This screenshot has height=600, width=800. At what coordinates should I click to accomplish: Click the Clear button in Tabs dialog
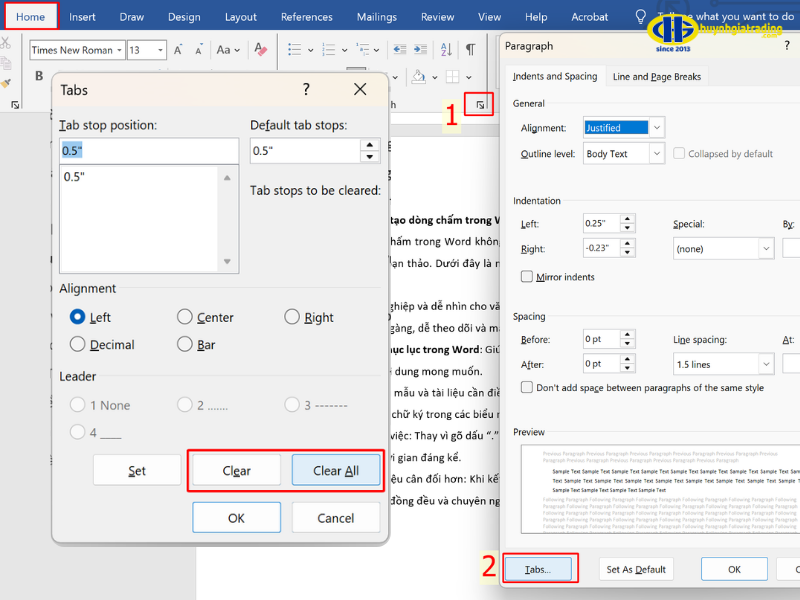pos(236,470)
